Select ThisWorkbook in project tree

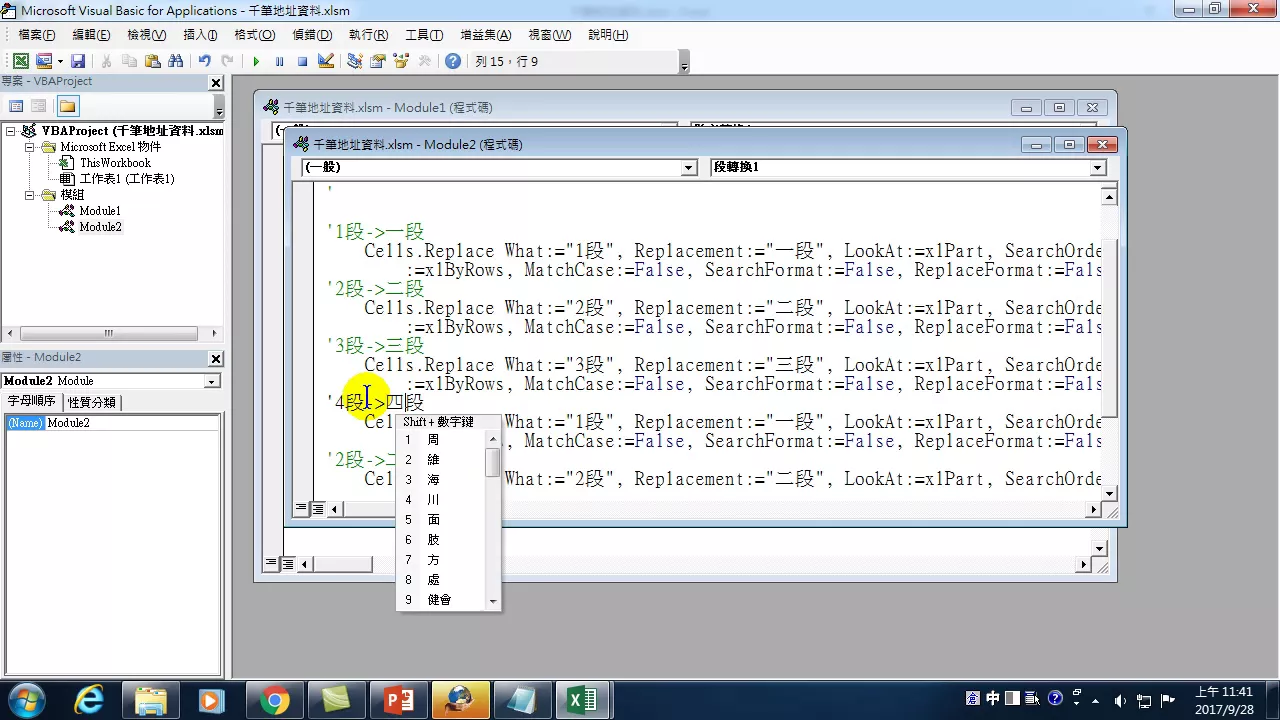pyautogui.click(x=115, y=163)
